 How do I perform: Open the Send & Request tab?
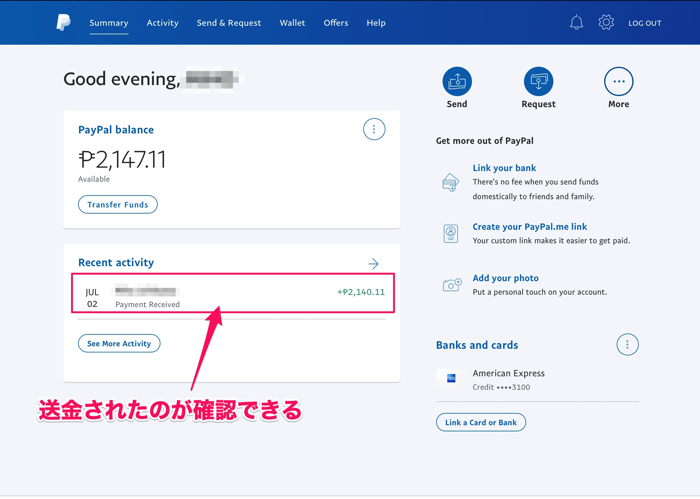coord(229,23)
